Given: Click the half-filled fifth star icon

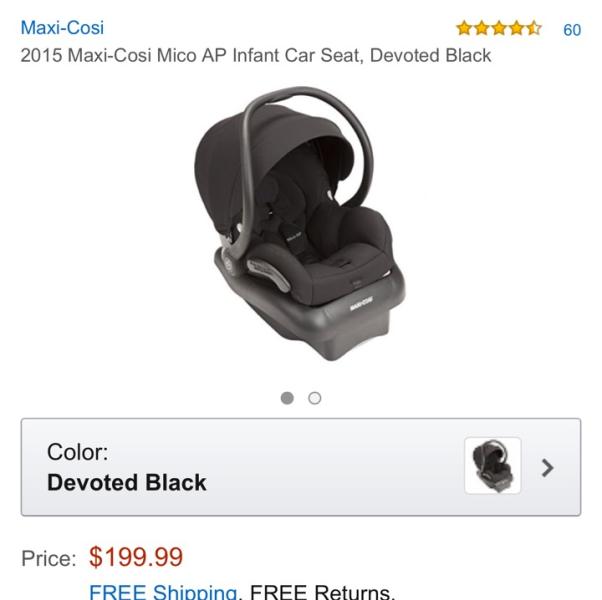Looking at the screenshot, I should pyautogui.click(x=534, y=29).
